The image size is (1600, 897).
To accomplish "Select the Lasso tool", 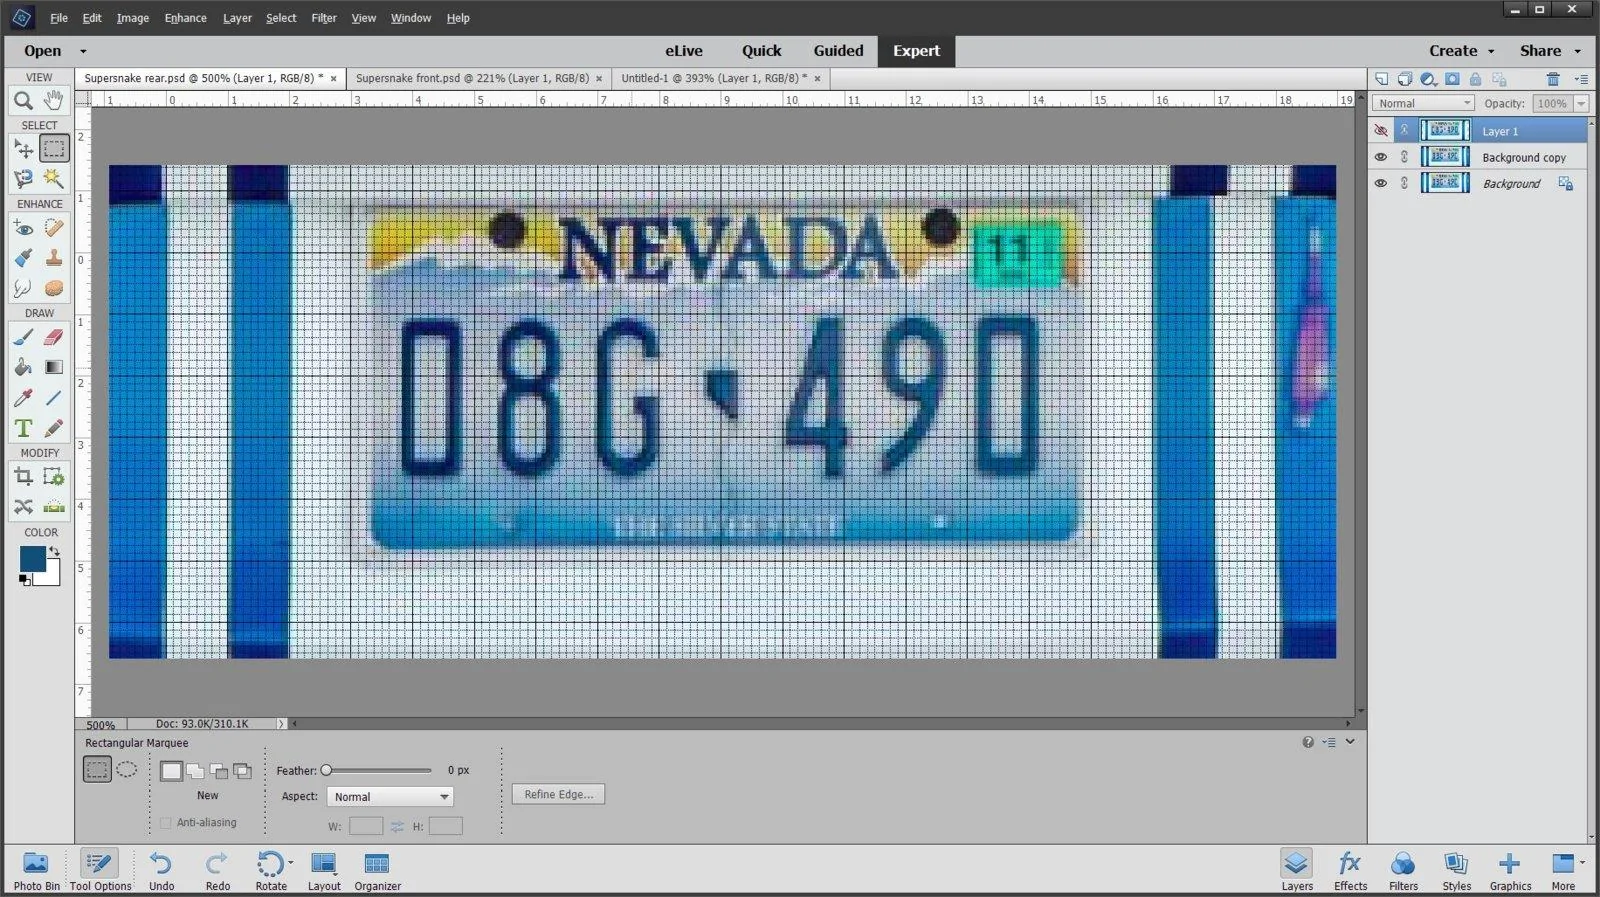I will (x=23, y=178).
